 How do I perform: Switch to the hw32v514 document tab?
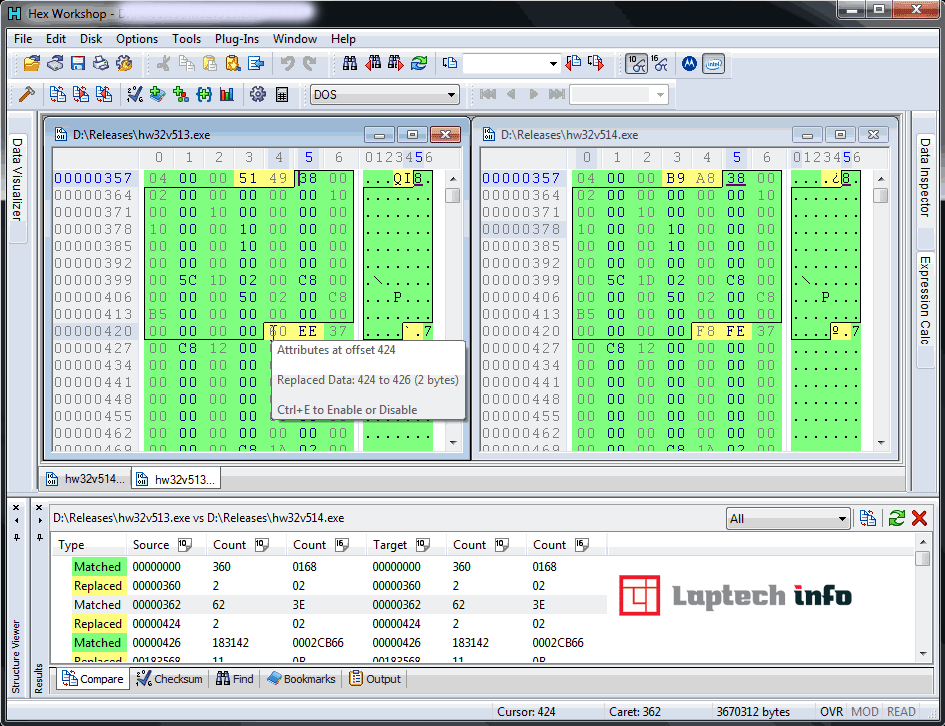86,479
